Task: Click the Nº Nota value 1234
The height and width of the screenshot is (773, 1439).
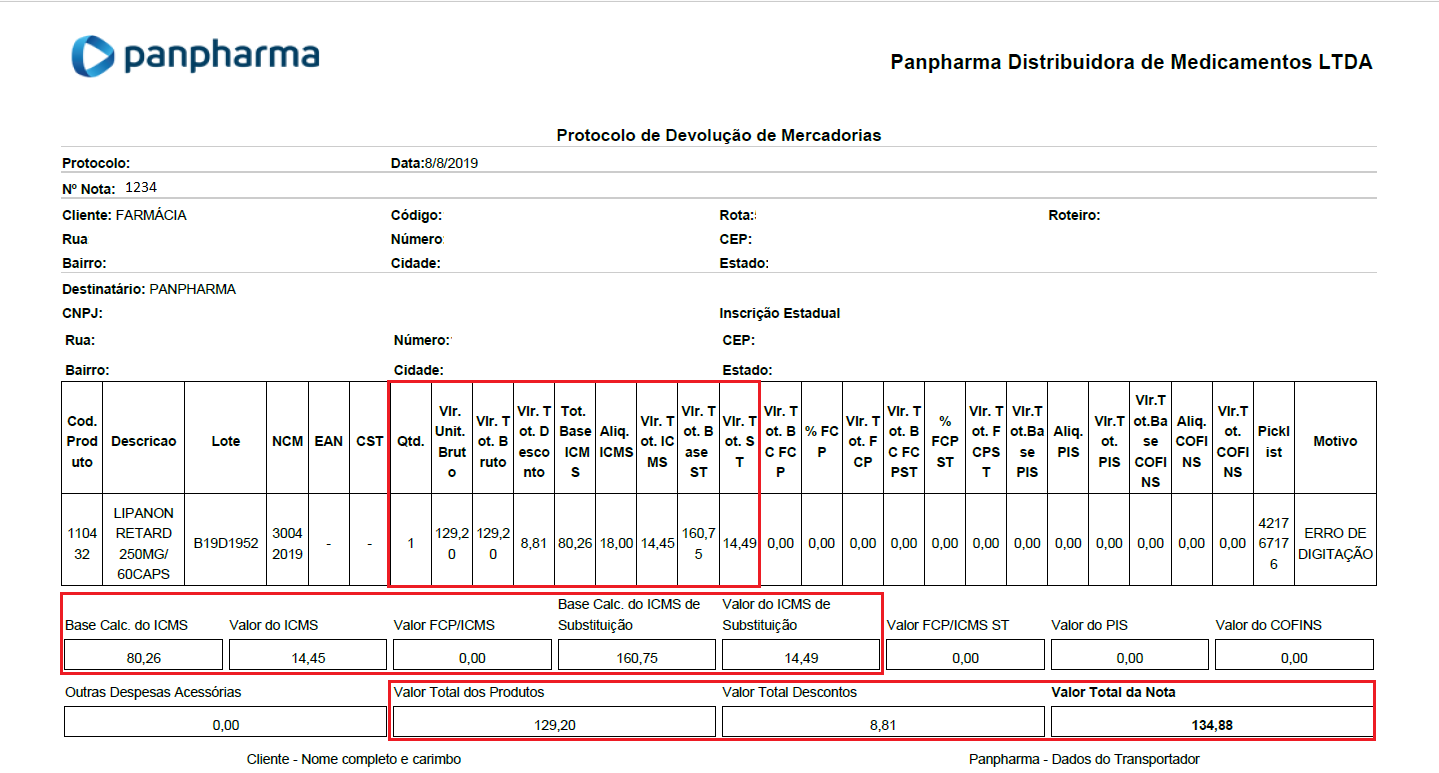Action: [x=141, y=187]
